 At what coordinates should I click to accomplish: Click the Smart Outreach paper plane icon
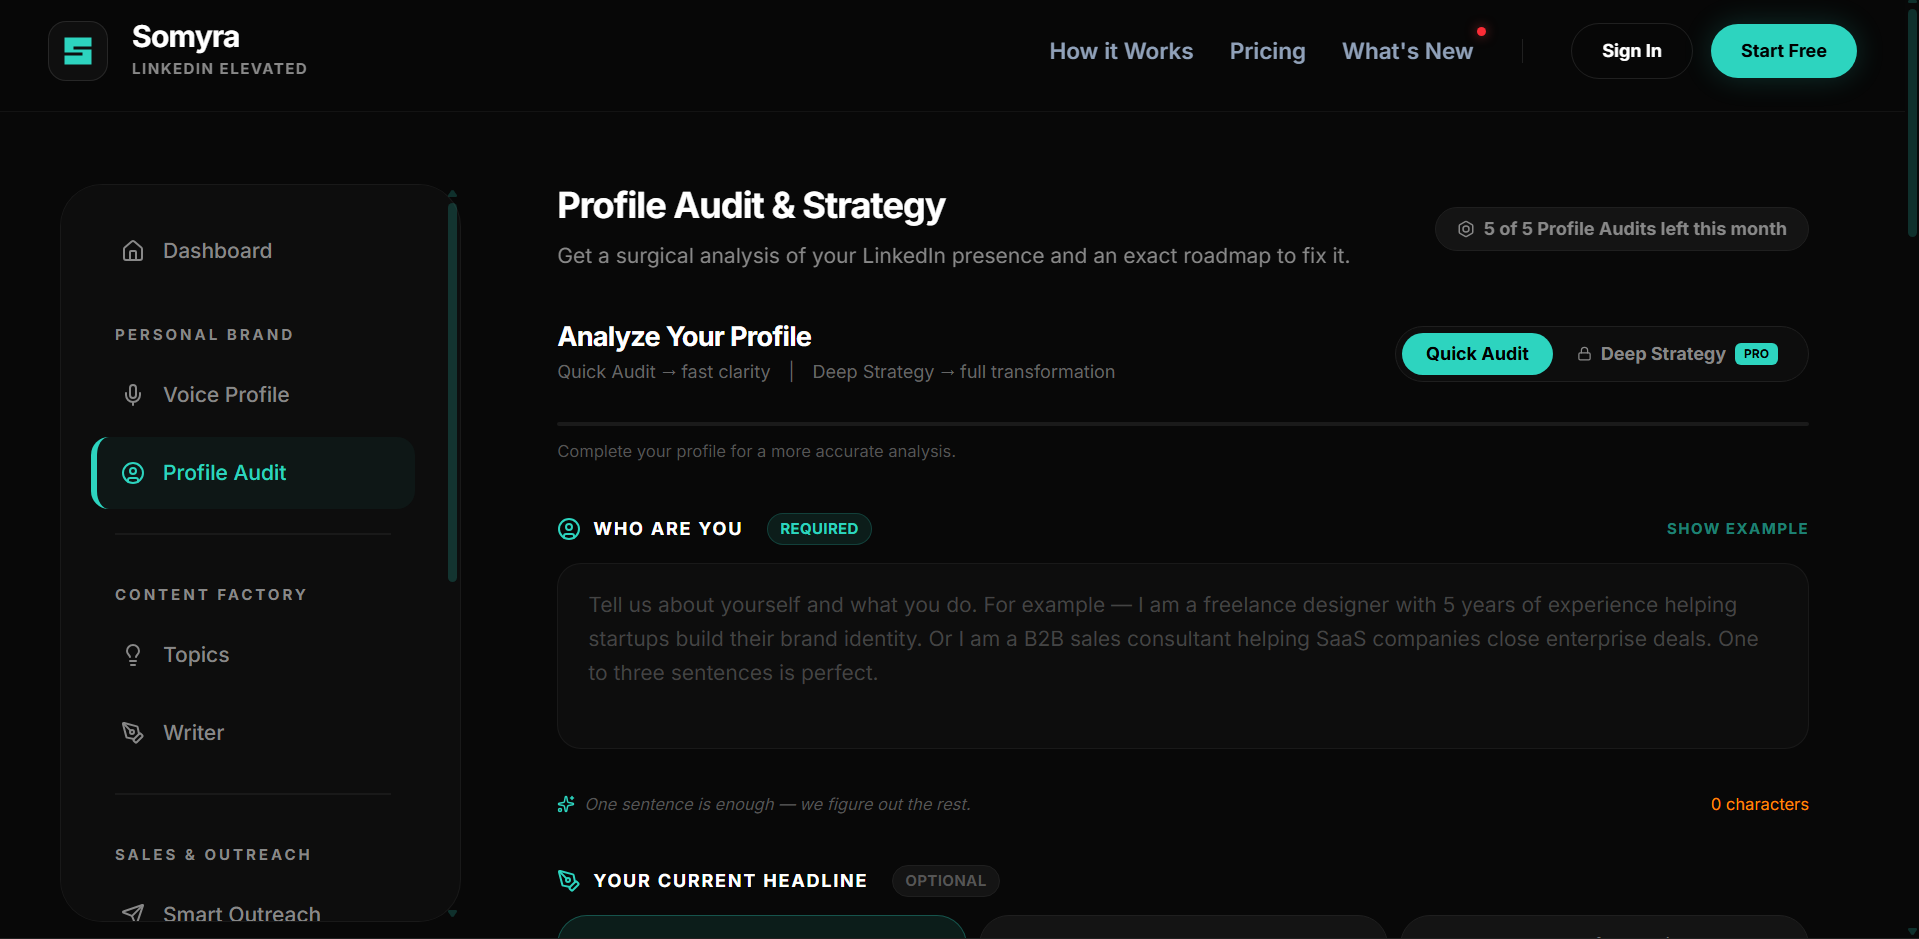[x=133, y=911]
